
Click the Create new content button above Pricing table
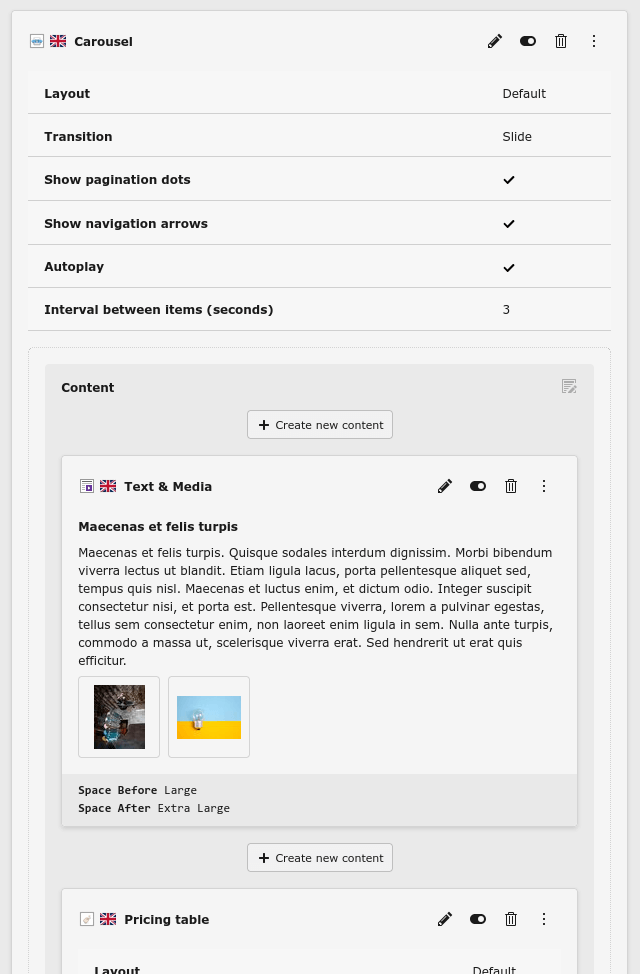(320, 858)
